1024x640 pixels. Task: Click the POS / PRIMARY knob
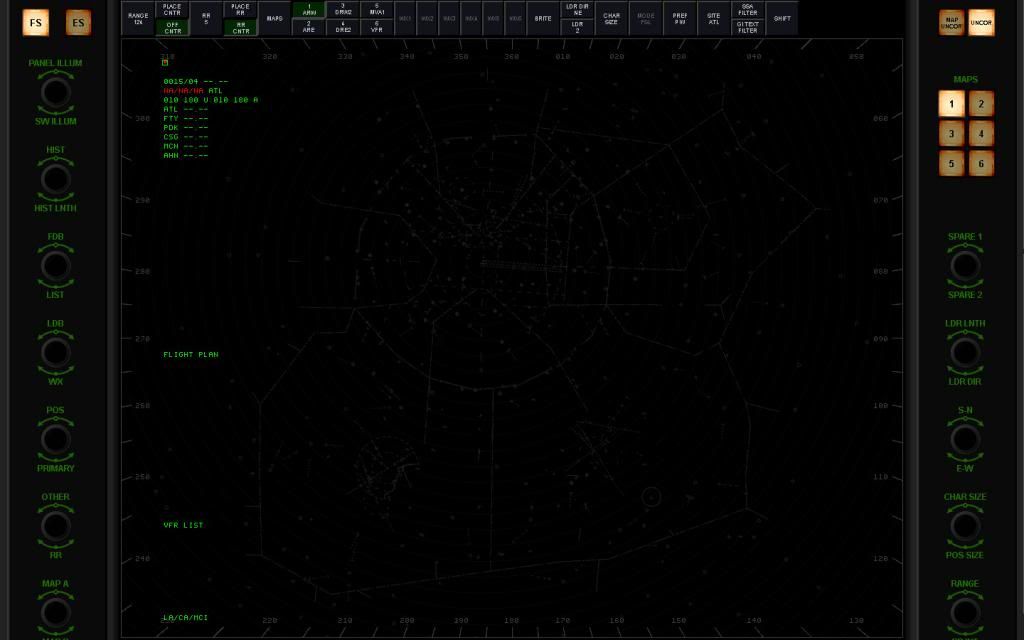pos(55,439)
